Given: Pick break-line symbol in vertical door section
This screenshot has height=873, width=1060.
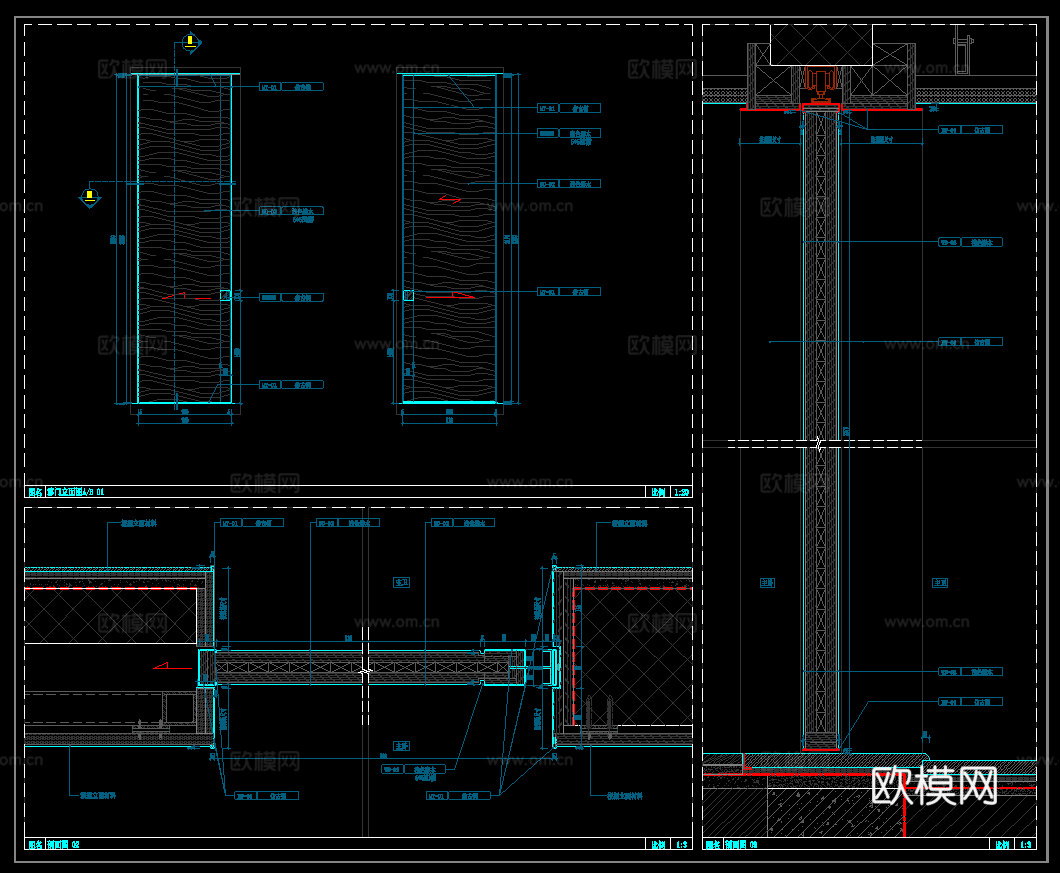Looking at the screenshot, I should point(819,444).
